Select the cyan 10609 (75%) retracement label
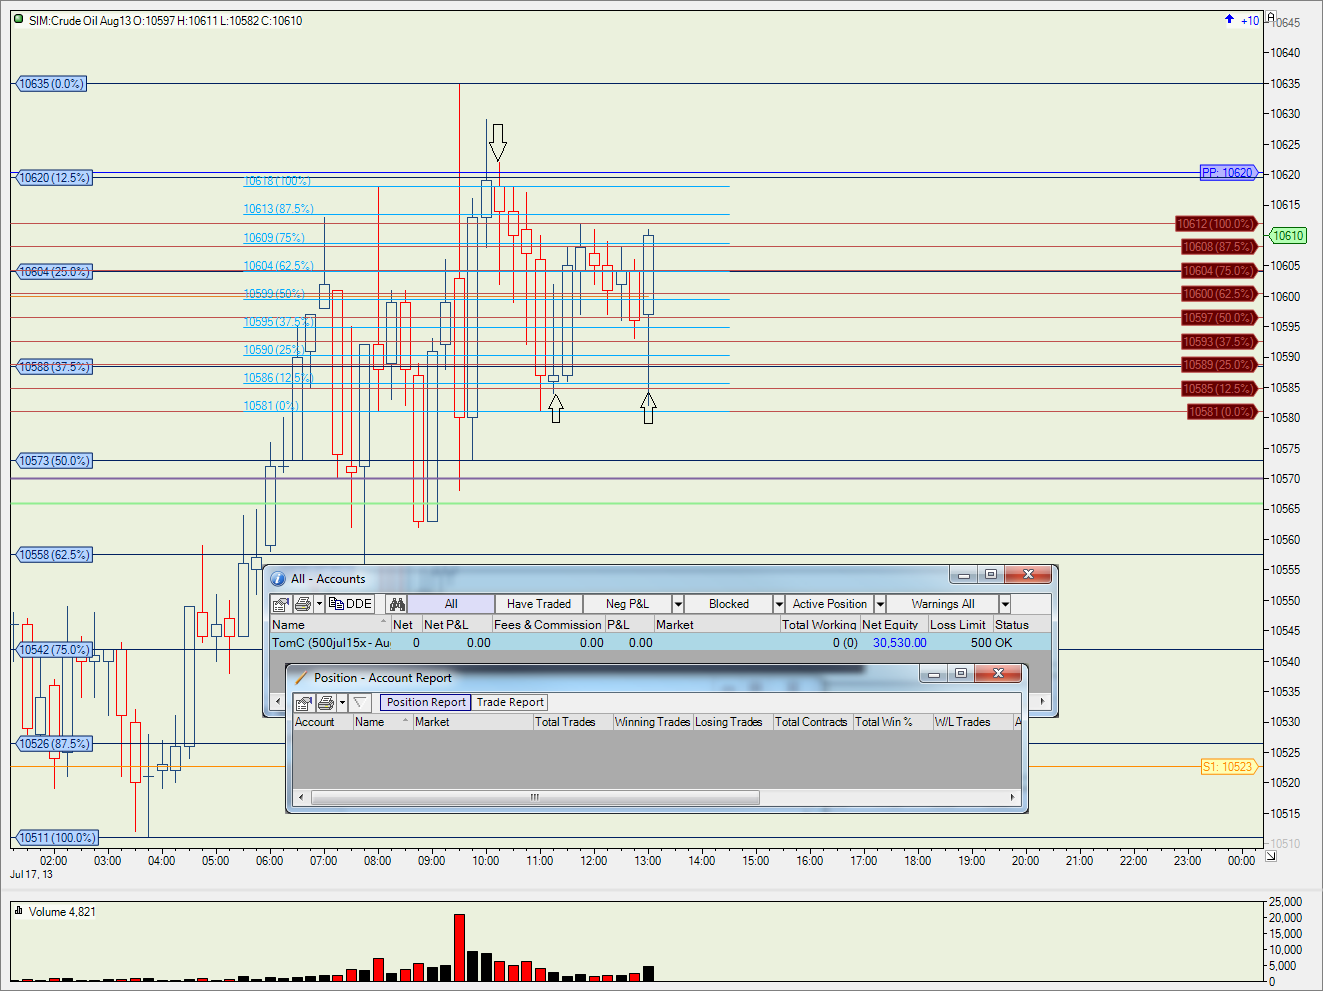 click(x=274, y=238)
